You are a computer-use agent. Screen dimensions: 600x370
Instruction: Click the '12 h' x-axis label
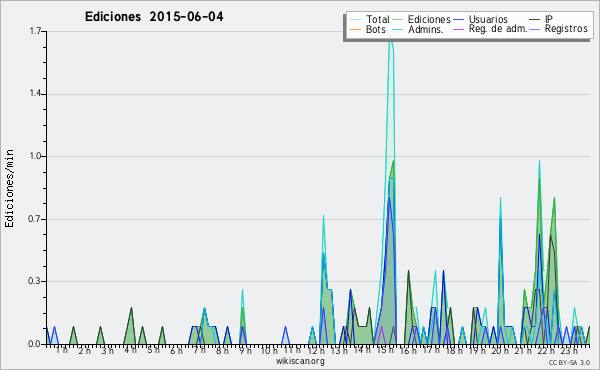[x=316, y=350]
